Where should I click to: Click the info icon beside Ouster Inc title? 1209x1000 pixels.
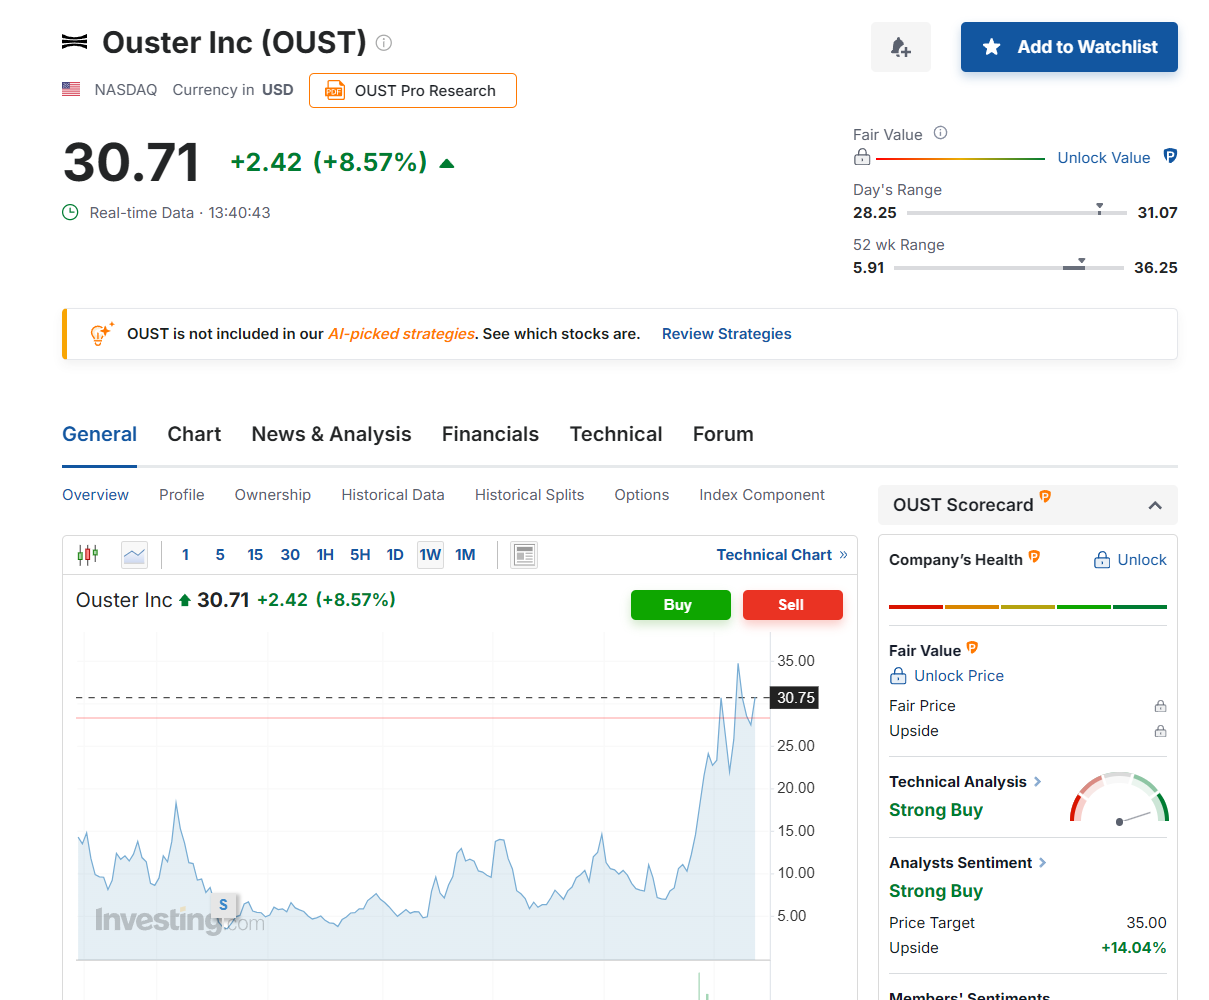pyautogui.click(x=384, y=42)
